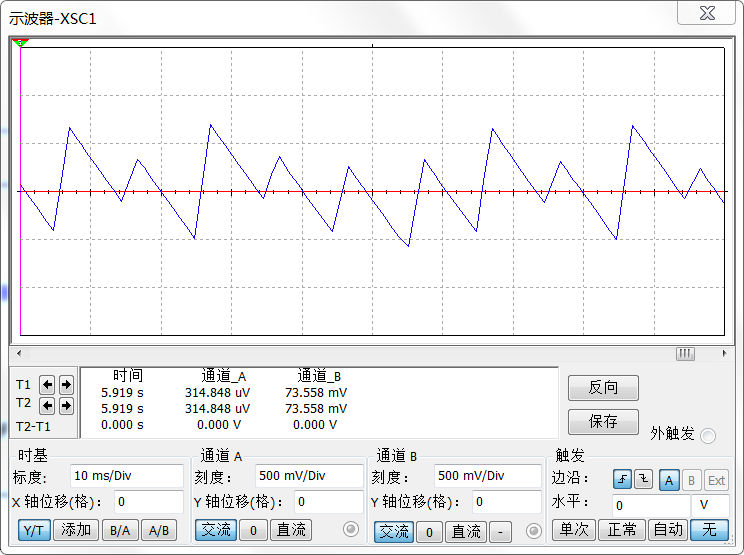Select rising edge trigger icon

(622, 480)
